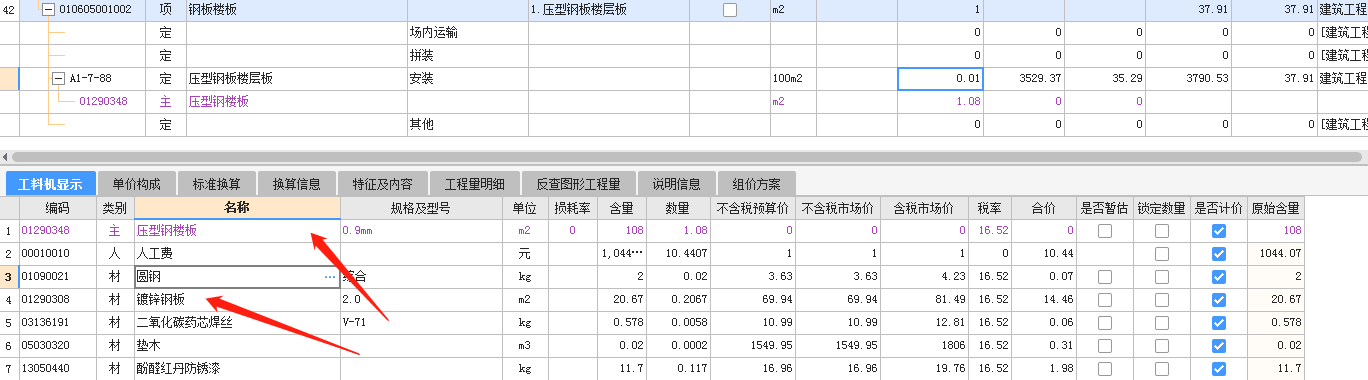Untick 是否计价 for the 圆钢 row

[1218, 277]
